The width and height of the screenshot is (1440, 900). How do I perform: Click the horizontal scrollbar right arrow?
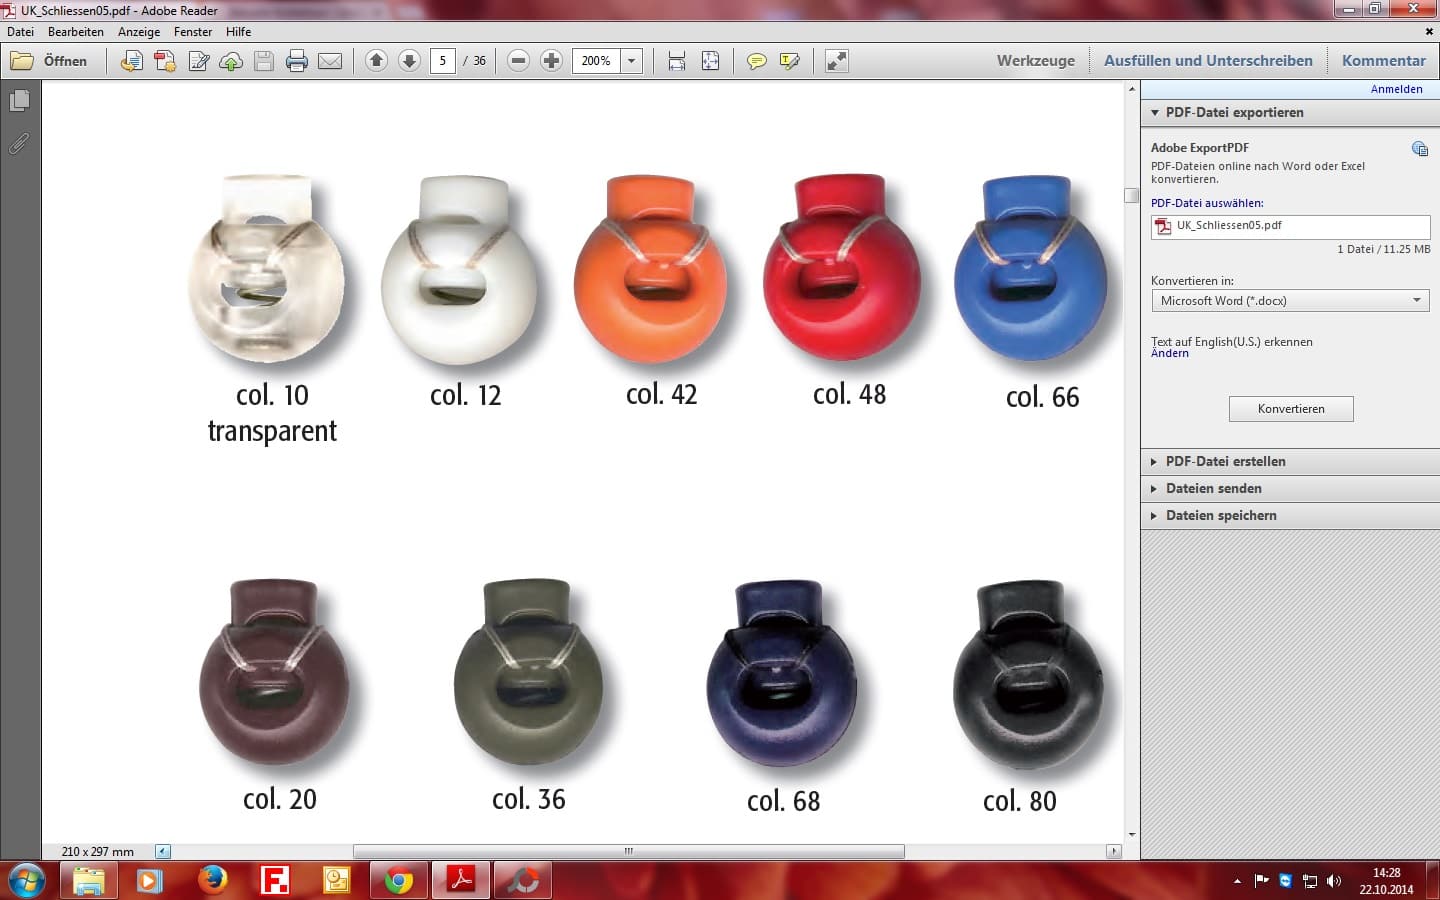pyautogui.click(x=1114, y=852)
